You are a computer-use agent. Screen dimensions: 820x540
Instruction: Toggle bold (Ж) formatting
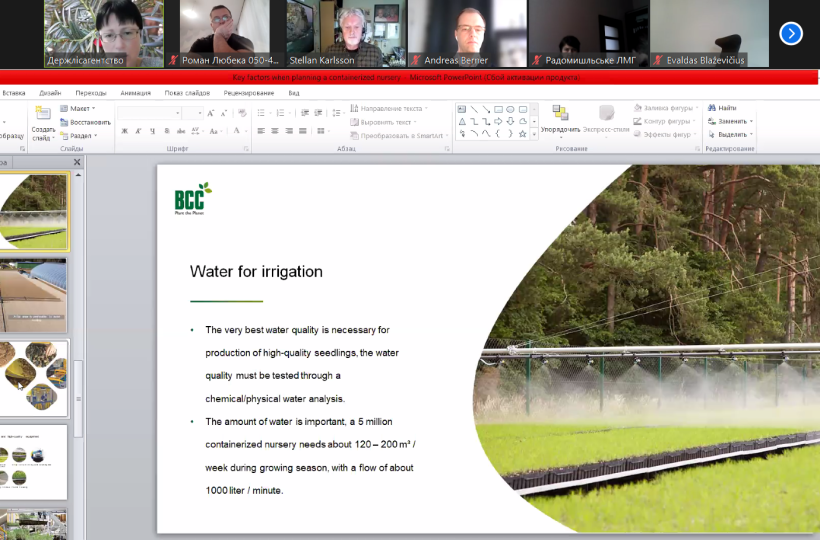click(x=124, y=131)
